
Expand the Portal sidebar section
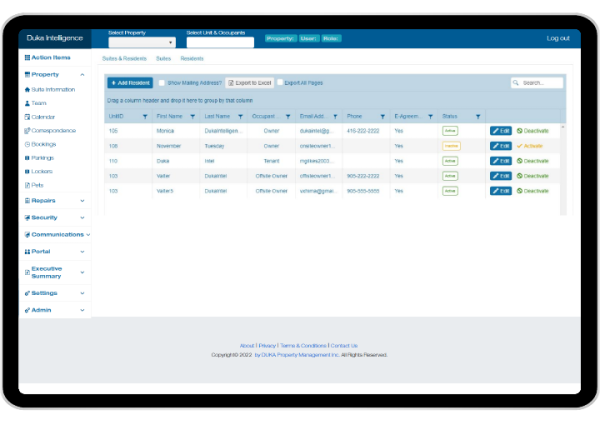(82, 252)
